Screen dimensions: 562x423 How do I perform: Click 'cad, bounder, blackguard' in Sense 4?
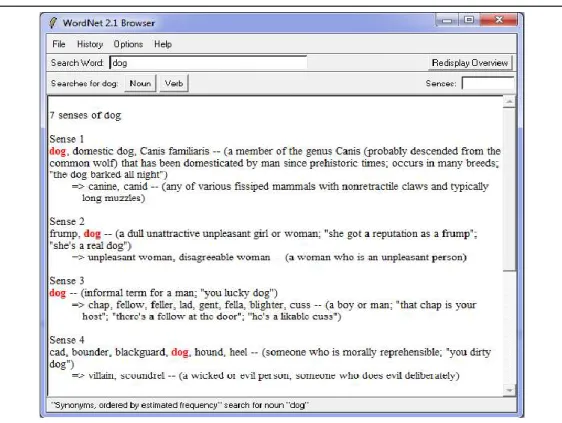(108, 352)
